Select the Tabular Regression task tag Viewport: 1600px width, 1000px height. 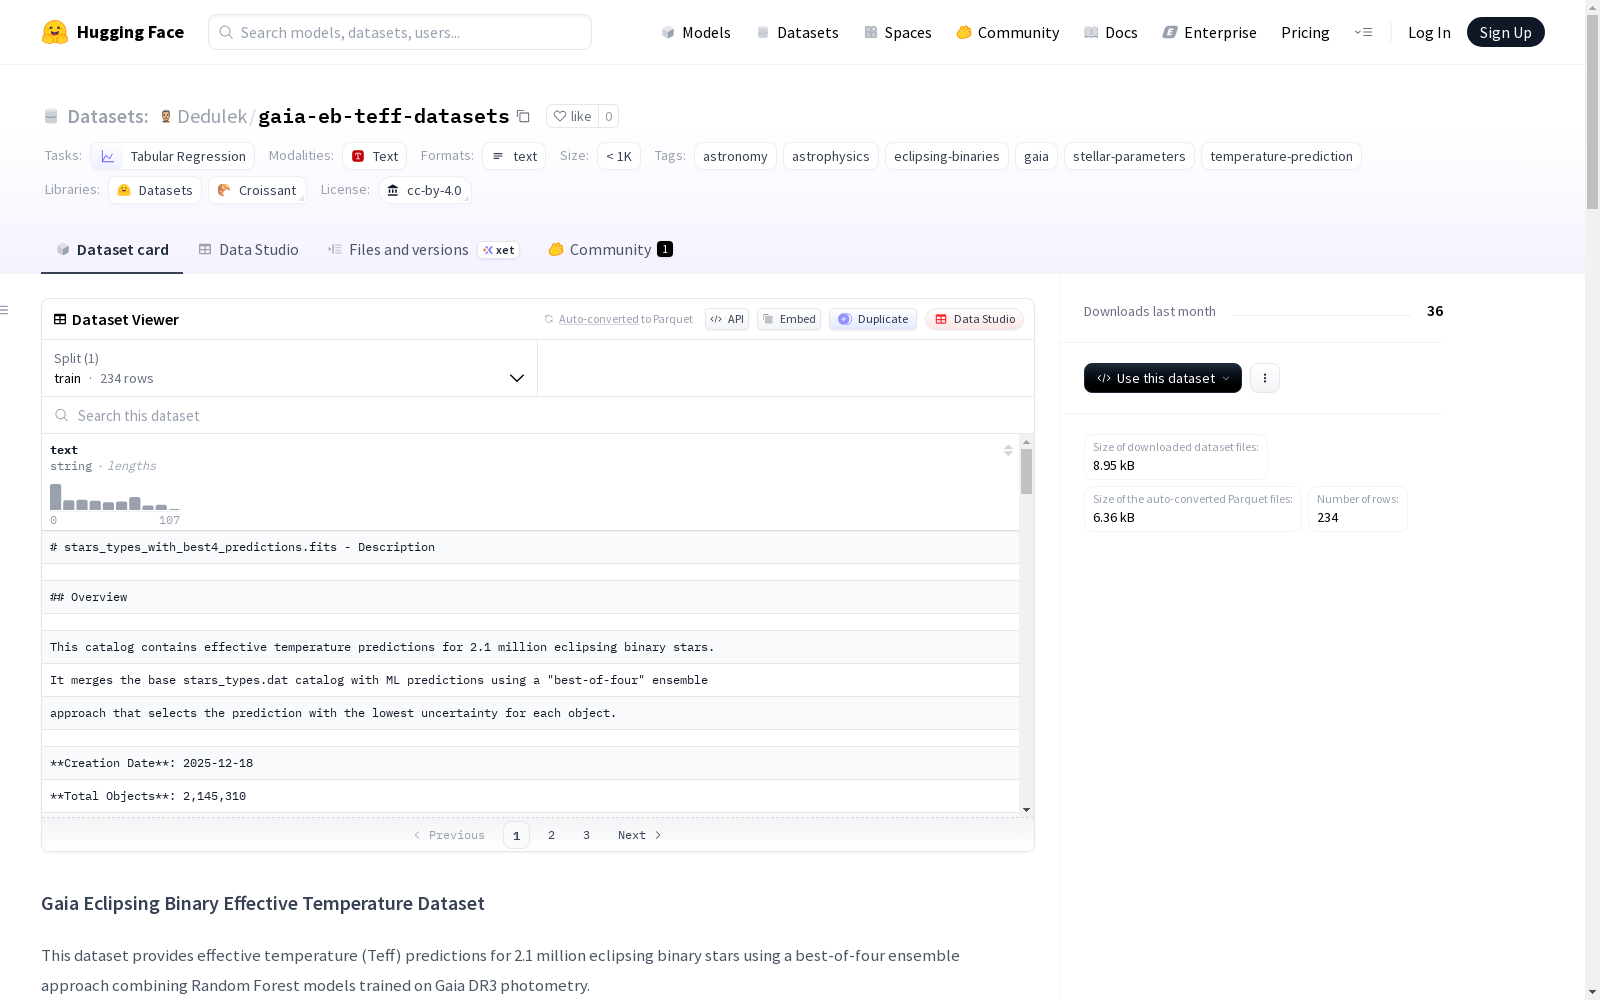(x=172, y=156)
